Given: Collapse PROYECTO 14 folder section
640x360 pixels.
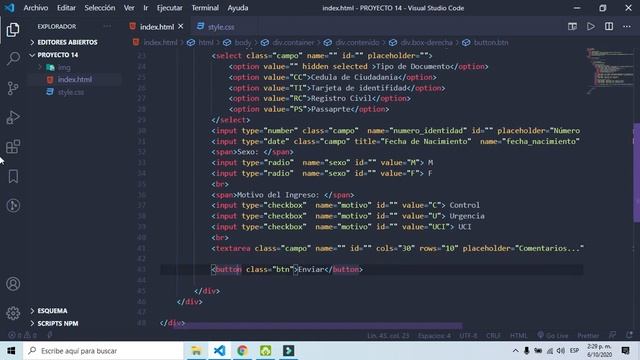Looking at the screenshot, I should tap(54, 55).
